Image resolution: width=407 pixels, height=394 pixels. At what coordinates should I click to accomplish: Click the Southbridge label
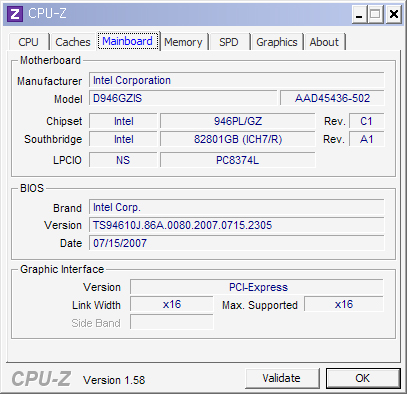[x=53, y=139]
